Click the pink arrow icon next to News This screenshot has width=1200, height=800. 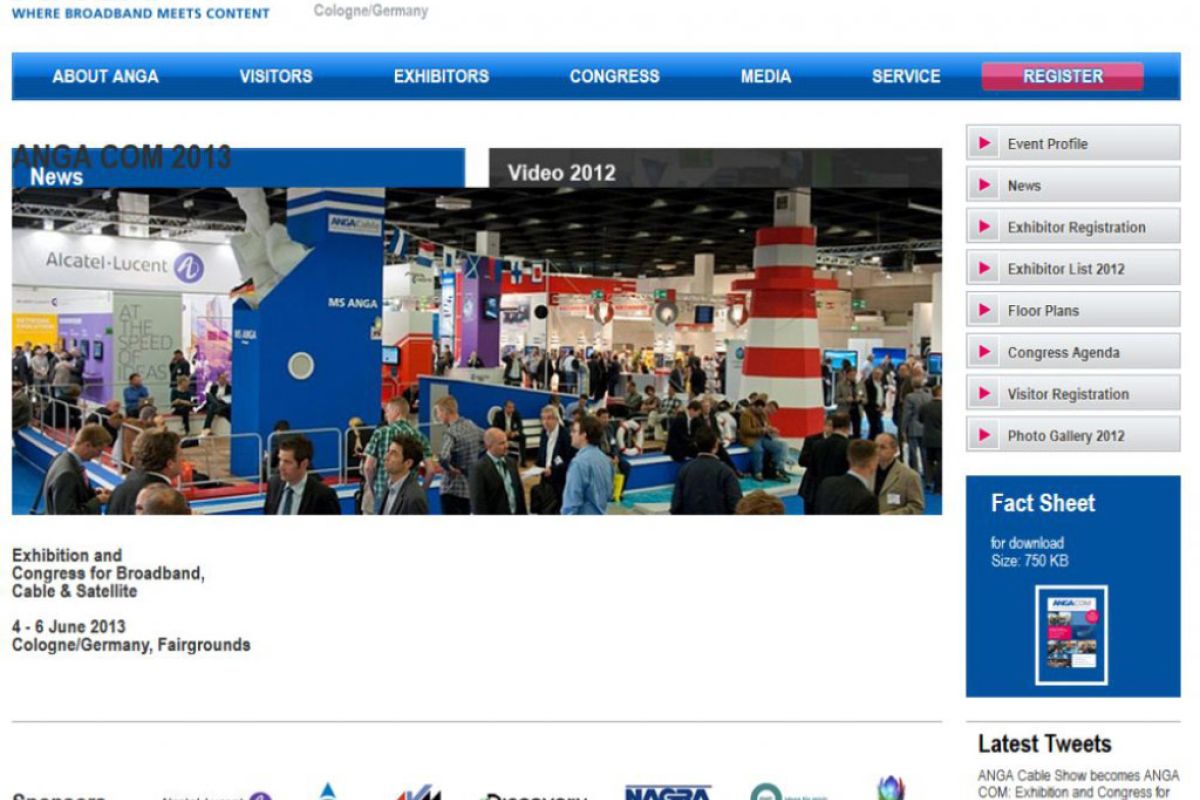985,186
